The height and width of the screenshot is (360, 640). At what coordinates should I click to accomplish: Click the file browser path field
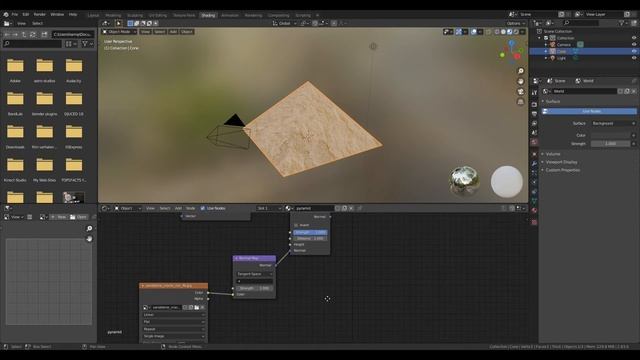click(x=73, y=35)
